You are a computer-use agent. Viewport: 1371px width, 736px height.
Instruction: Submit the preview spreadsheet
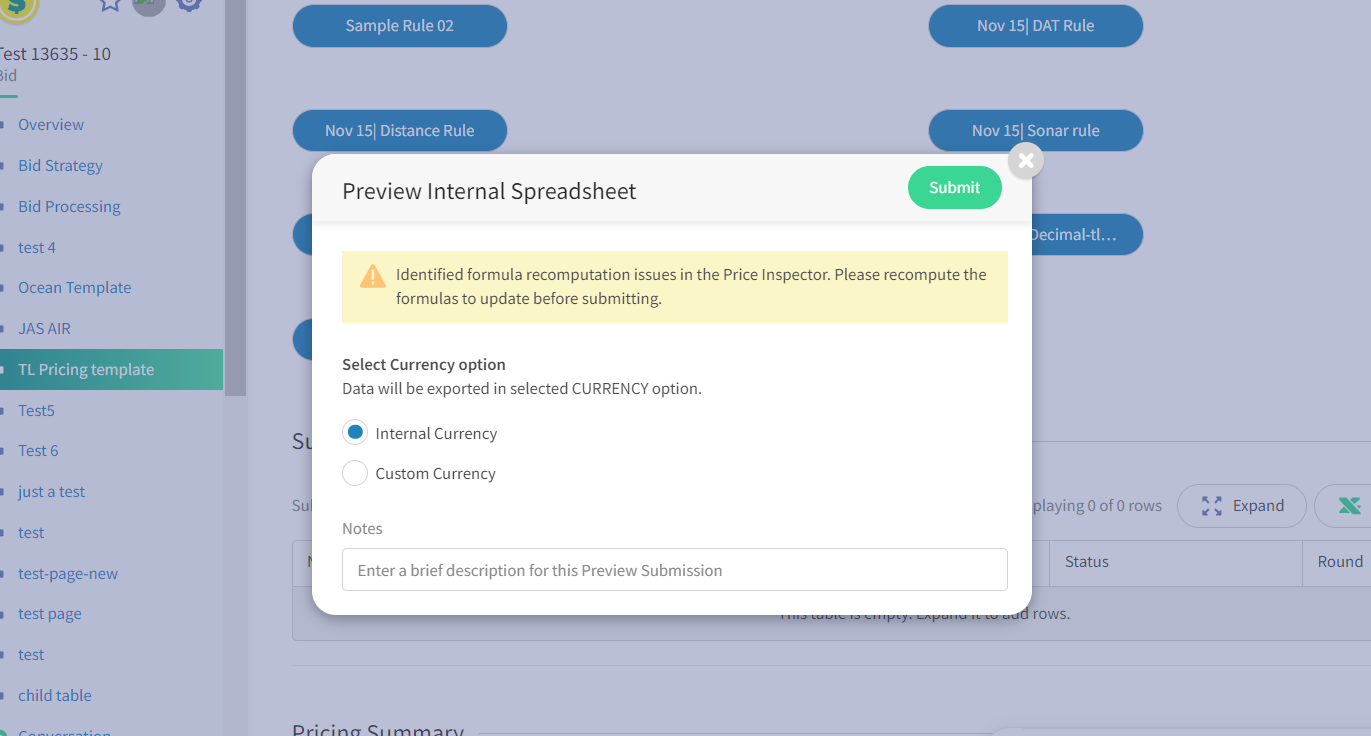pos(954,187)
